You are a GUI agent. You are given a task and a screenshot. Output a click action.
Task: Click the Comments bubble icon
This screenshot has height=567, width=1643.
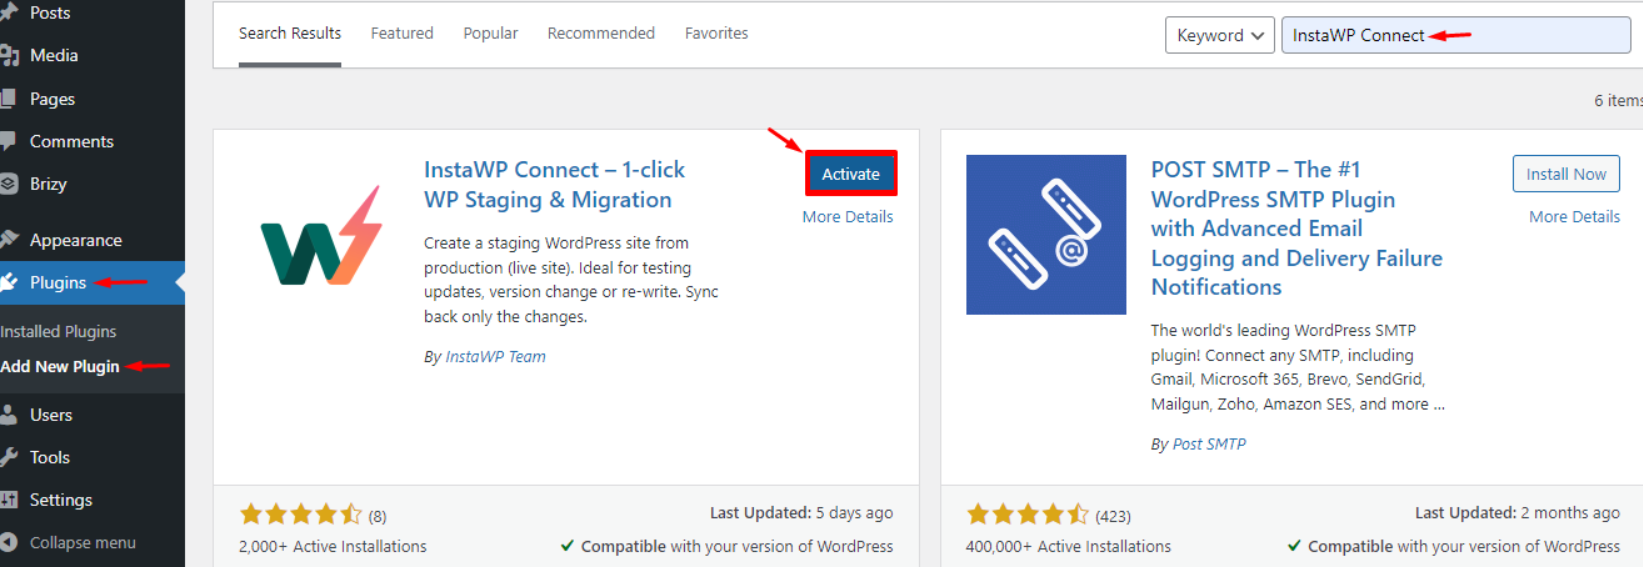(x=9, y=141)
